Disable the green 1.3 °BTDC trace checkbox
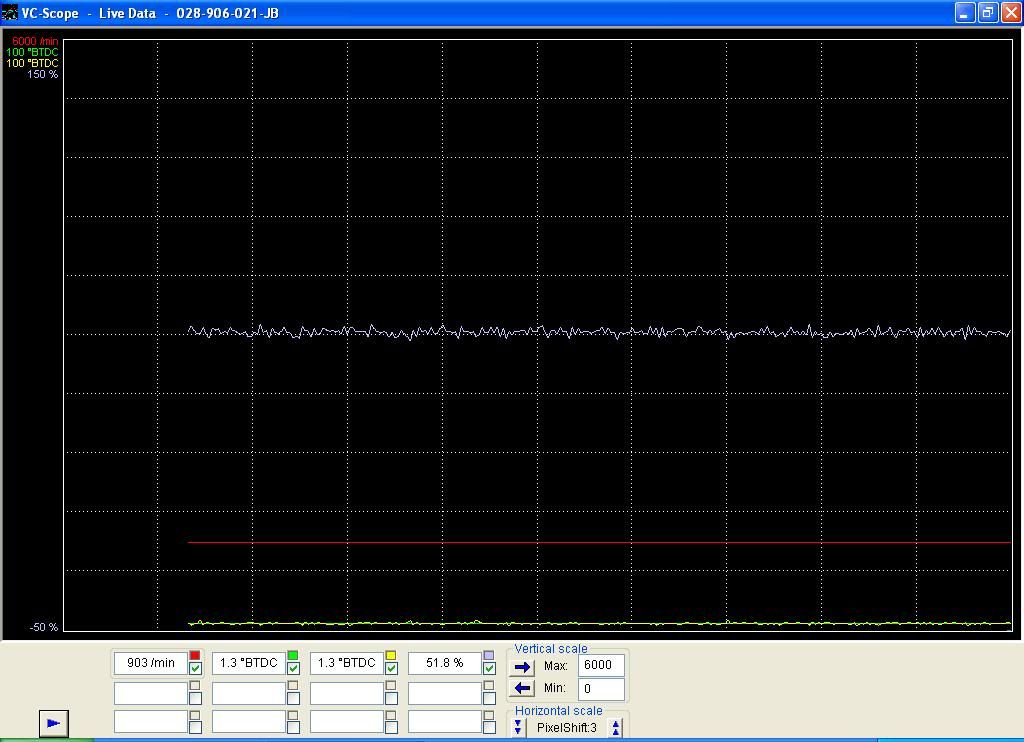Image resolution: width=1024 pixels, height=742 pixels. point(294,668)
